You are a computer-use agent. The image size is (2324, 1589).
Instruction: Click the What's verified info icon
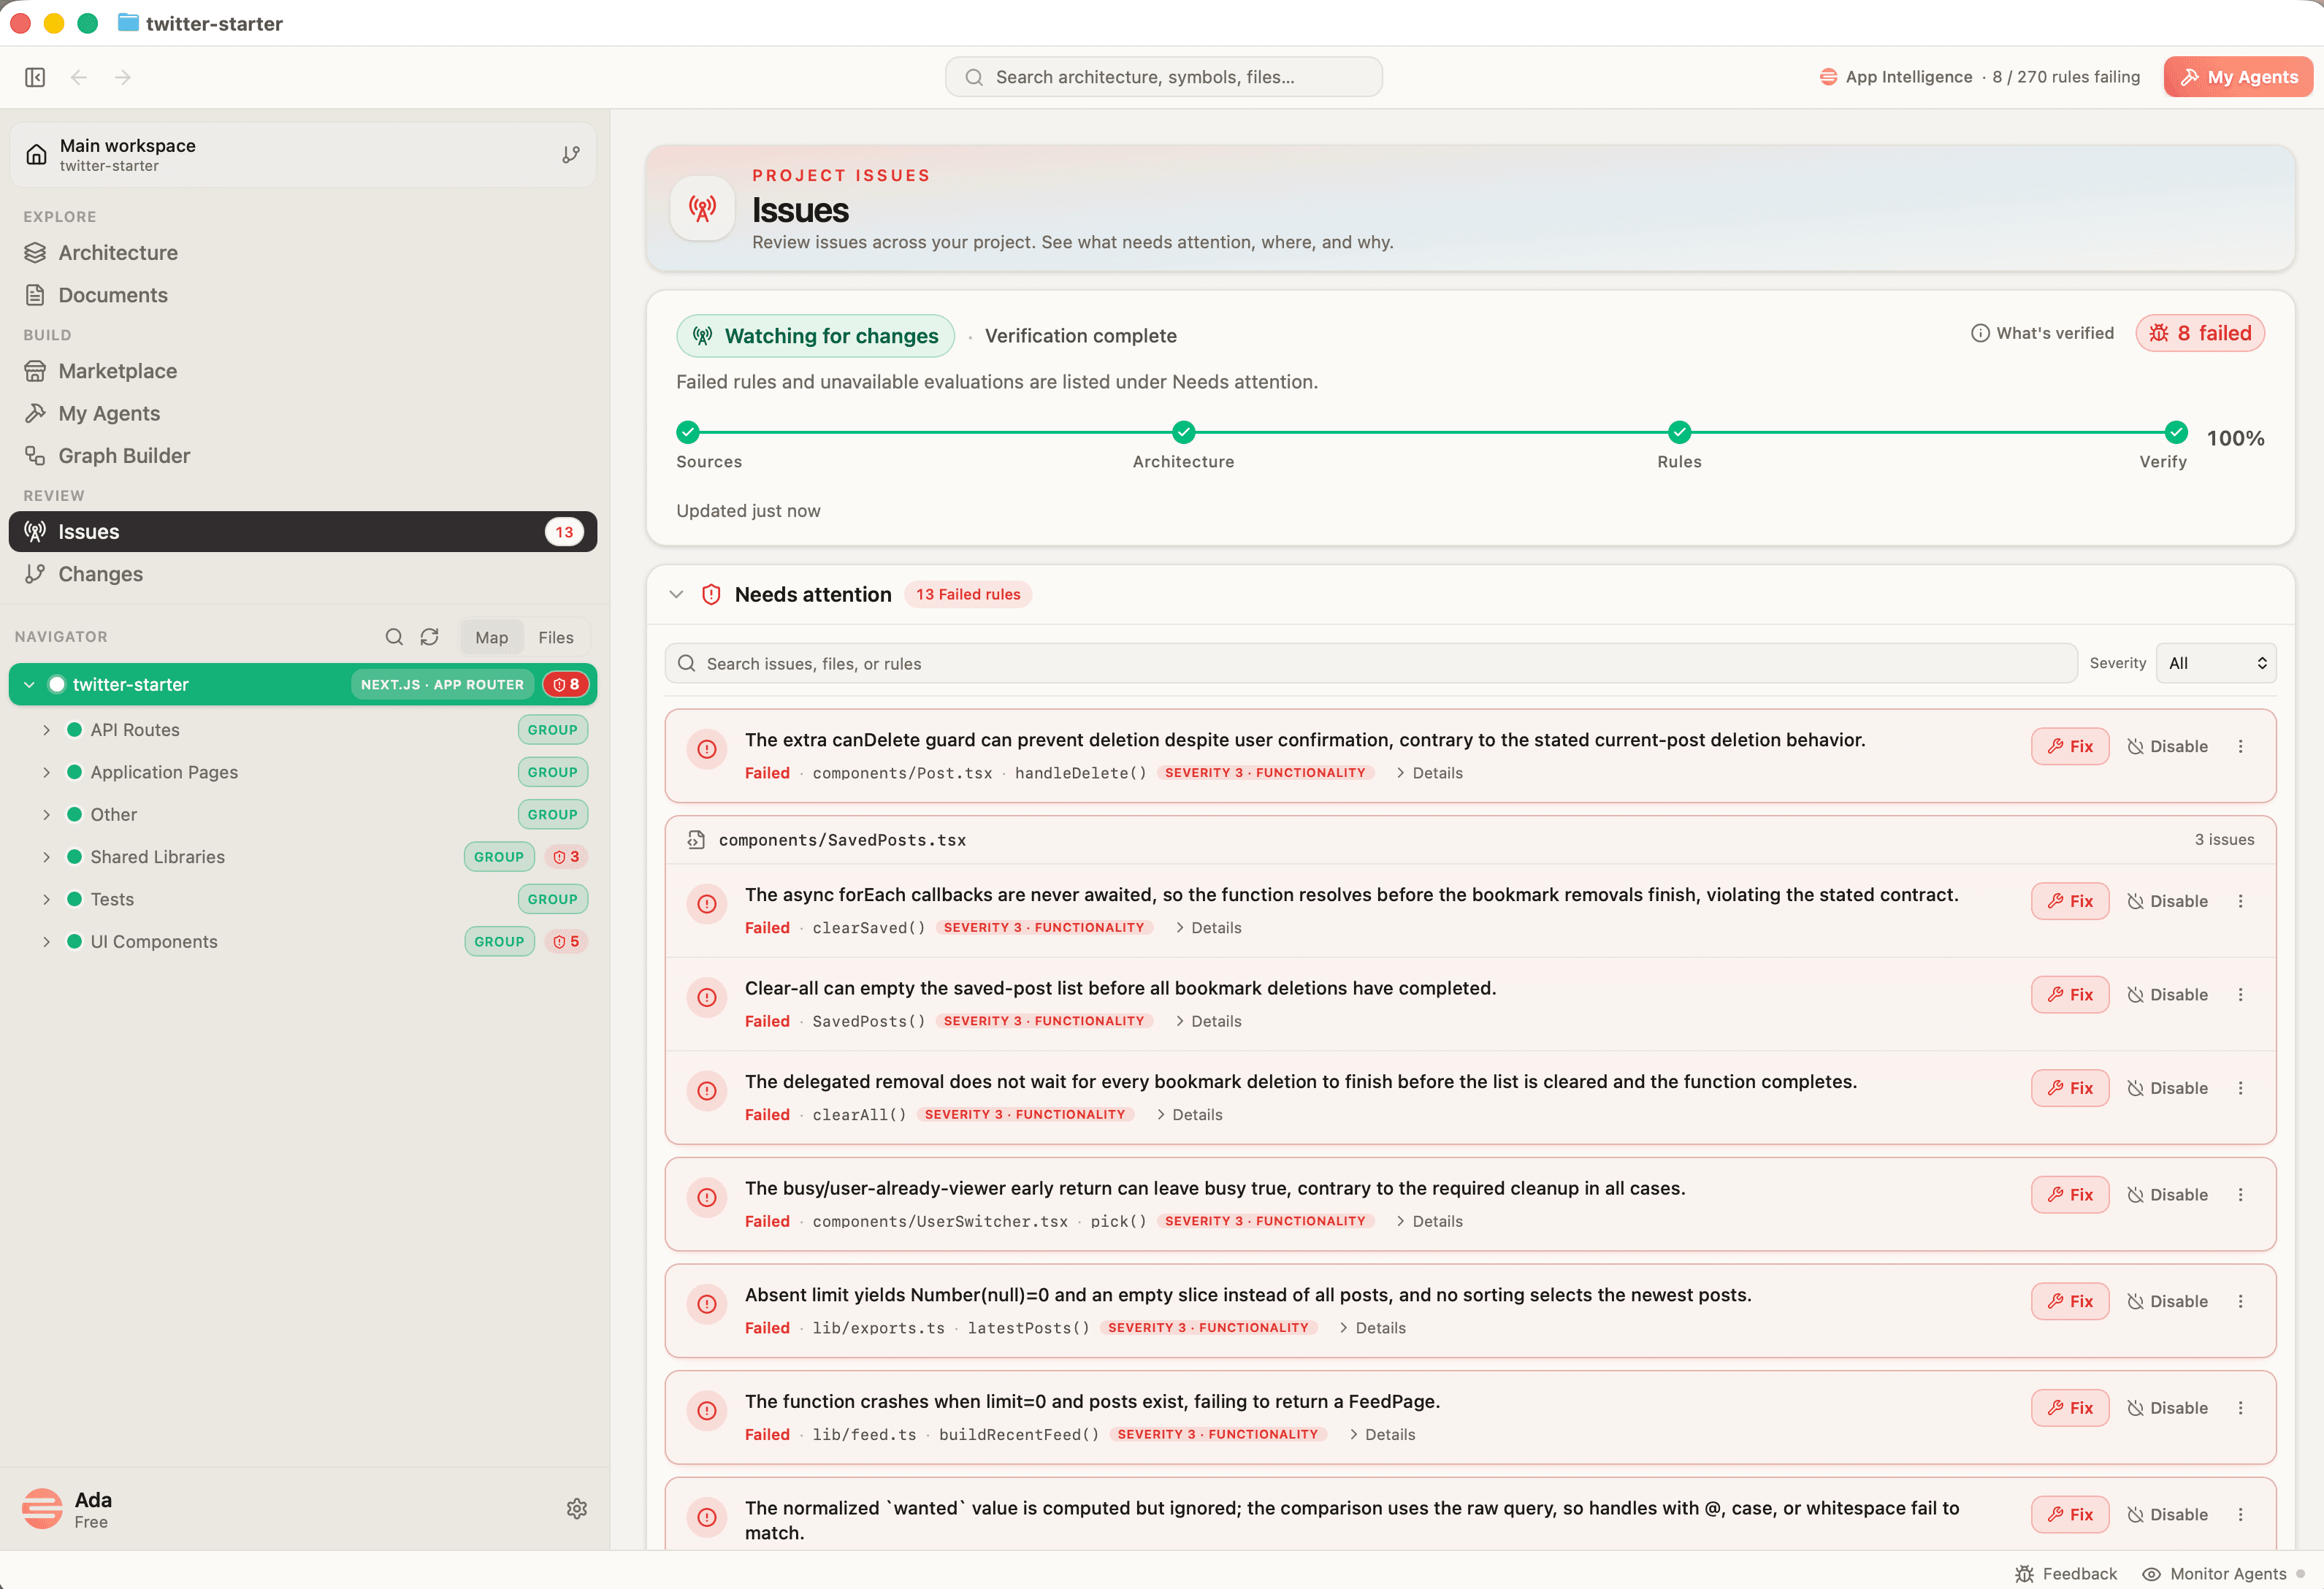point(1980,333)
